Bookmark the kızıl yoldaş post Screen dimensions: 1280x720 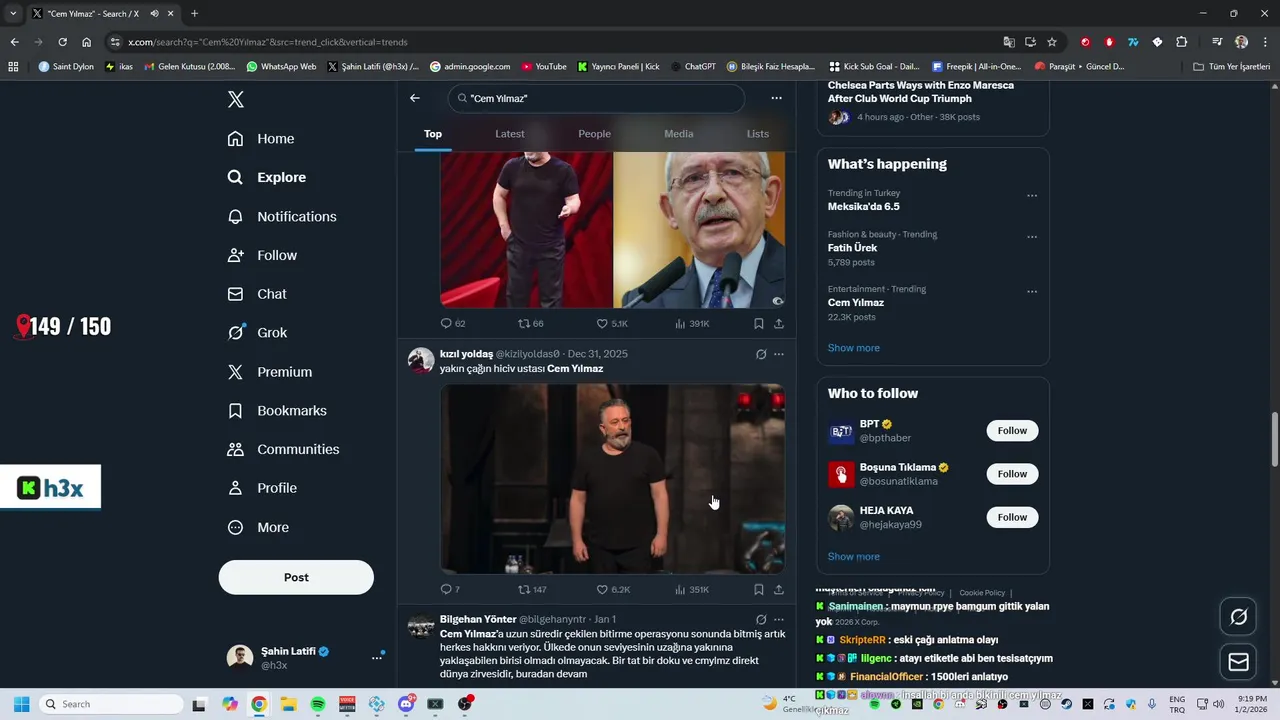(759, 590)
